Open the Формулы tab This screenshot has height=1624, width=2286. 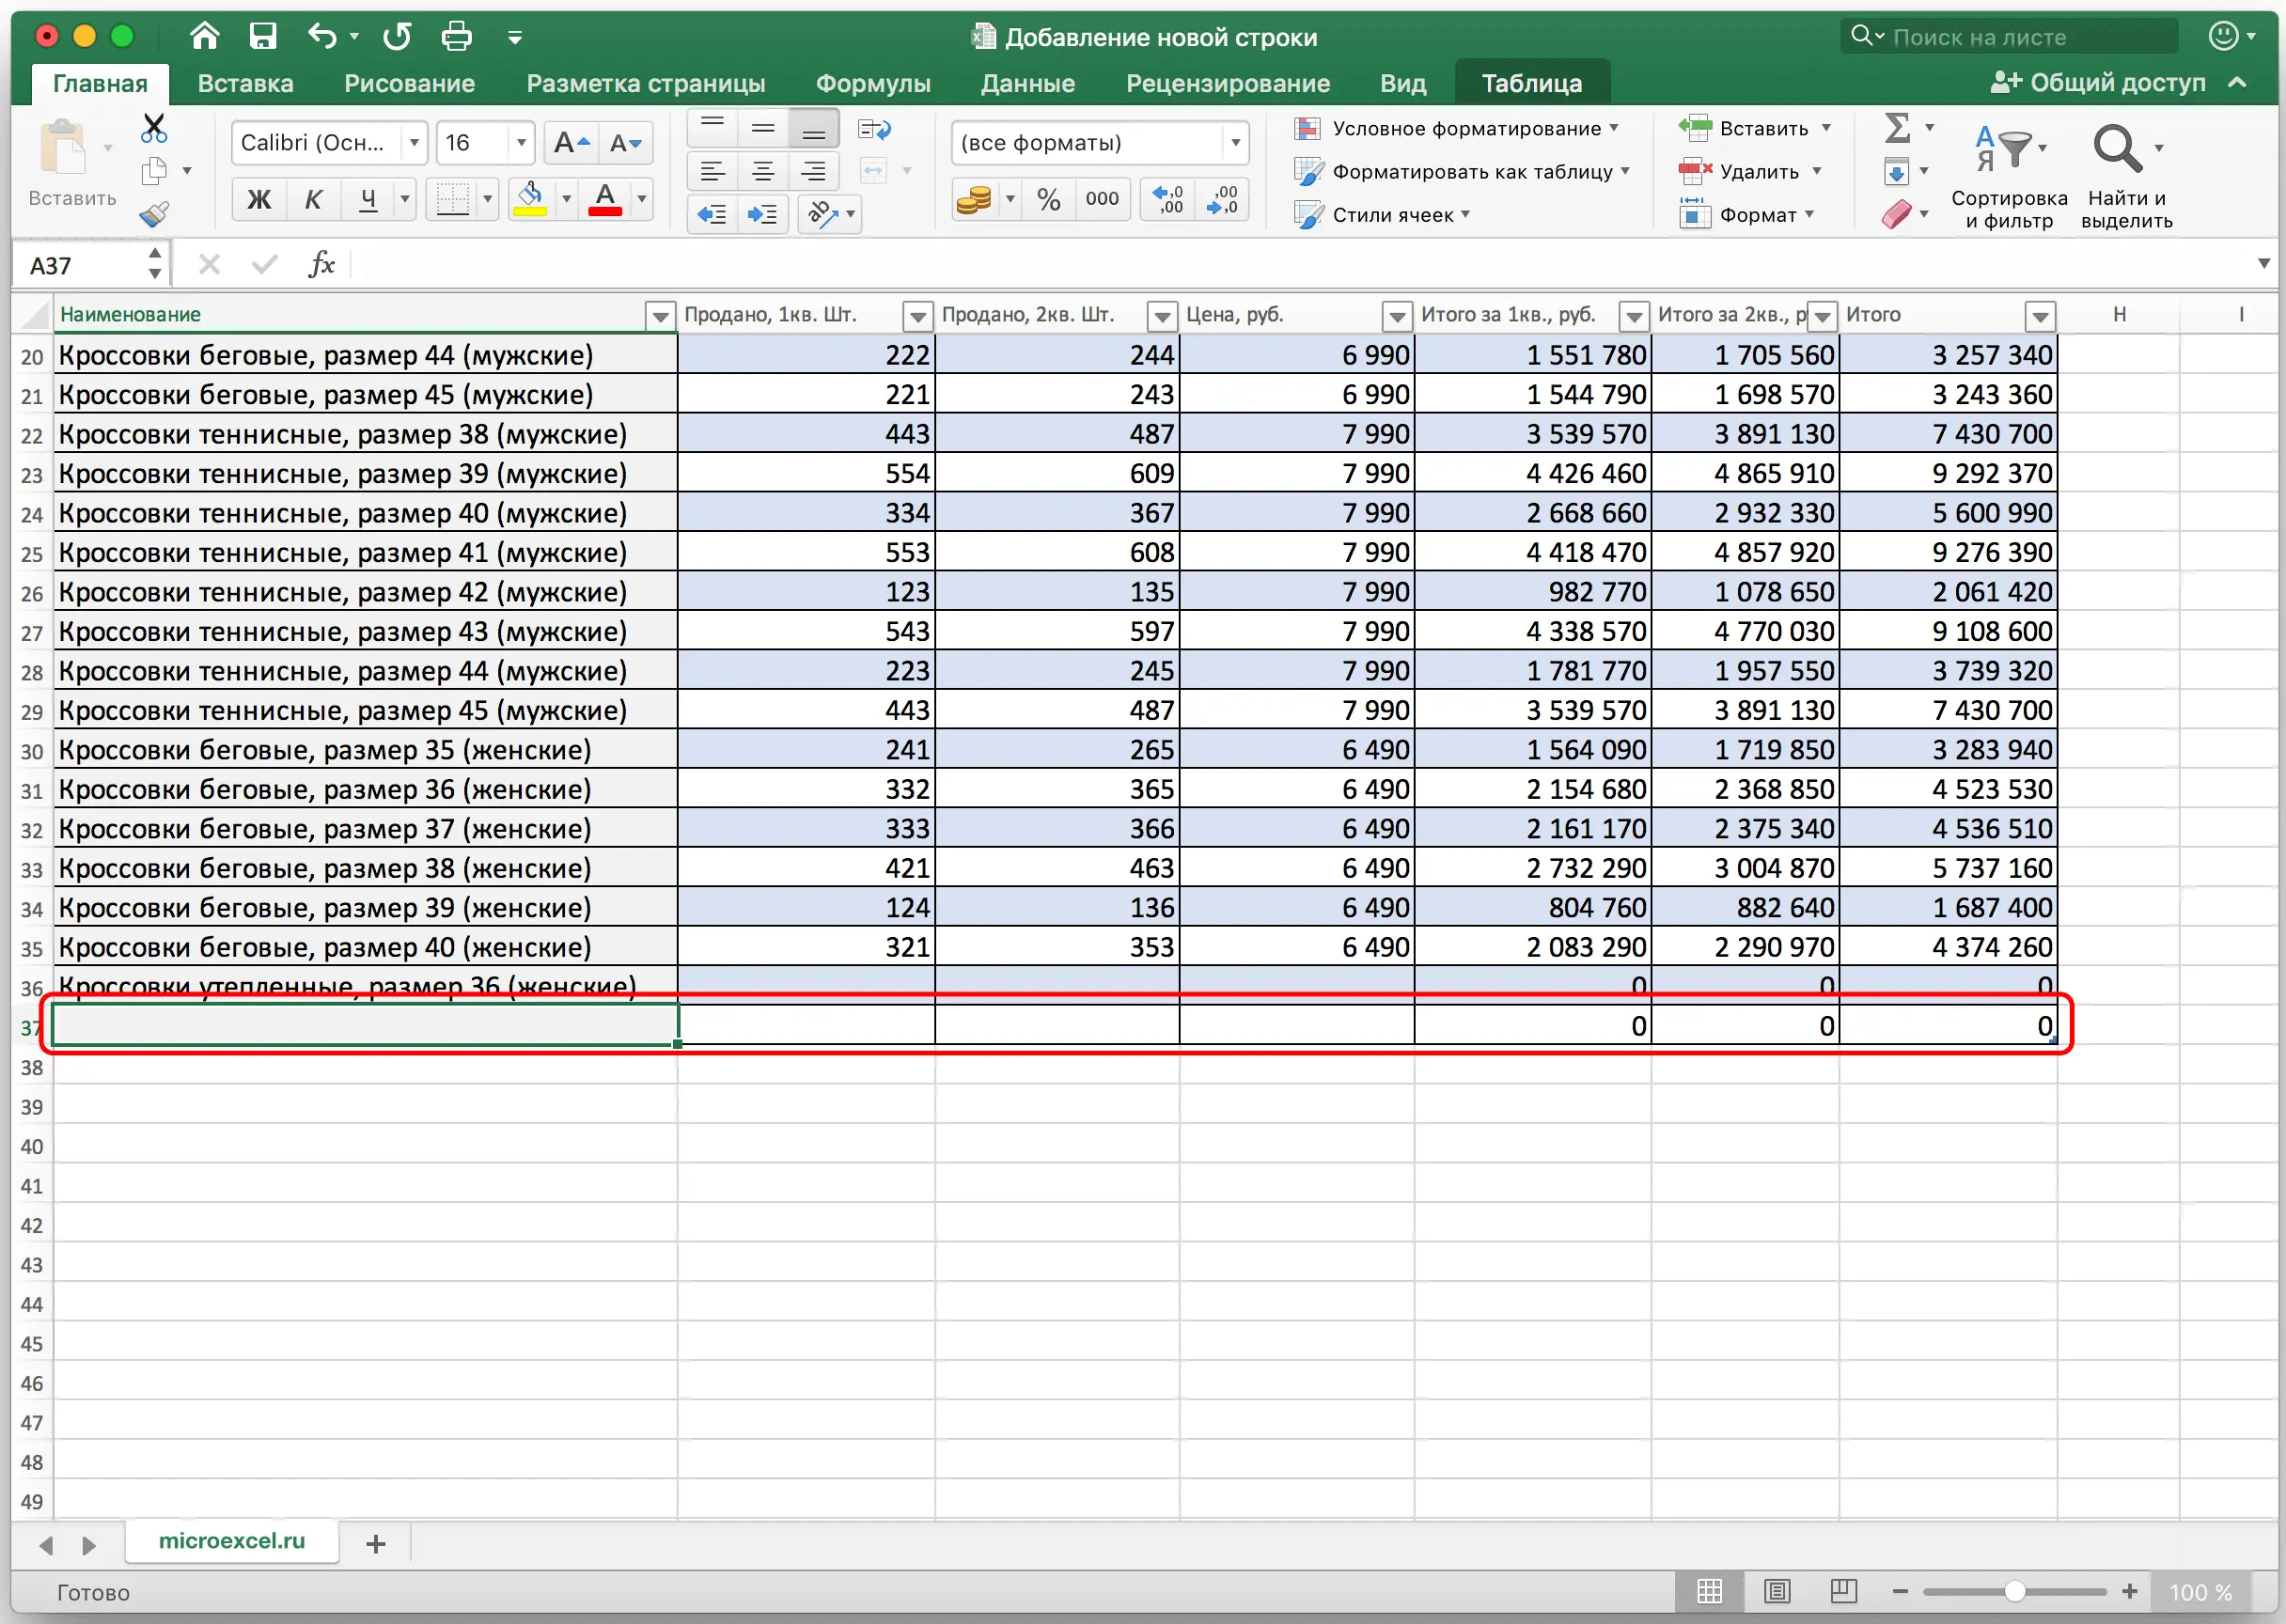tap(873, 83)
